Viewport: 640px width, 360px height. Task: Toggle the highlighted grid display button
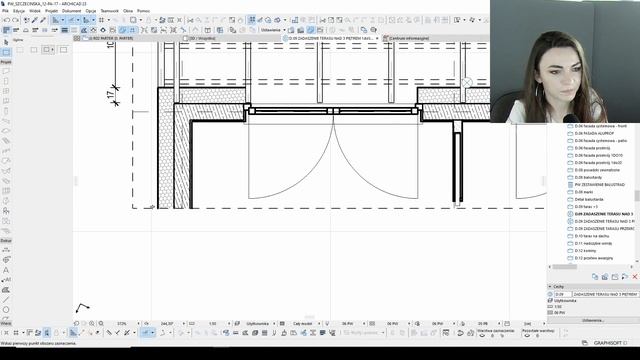[252, 20]
